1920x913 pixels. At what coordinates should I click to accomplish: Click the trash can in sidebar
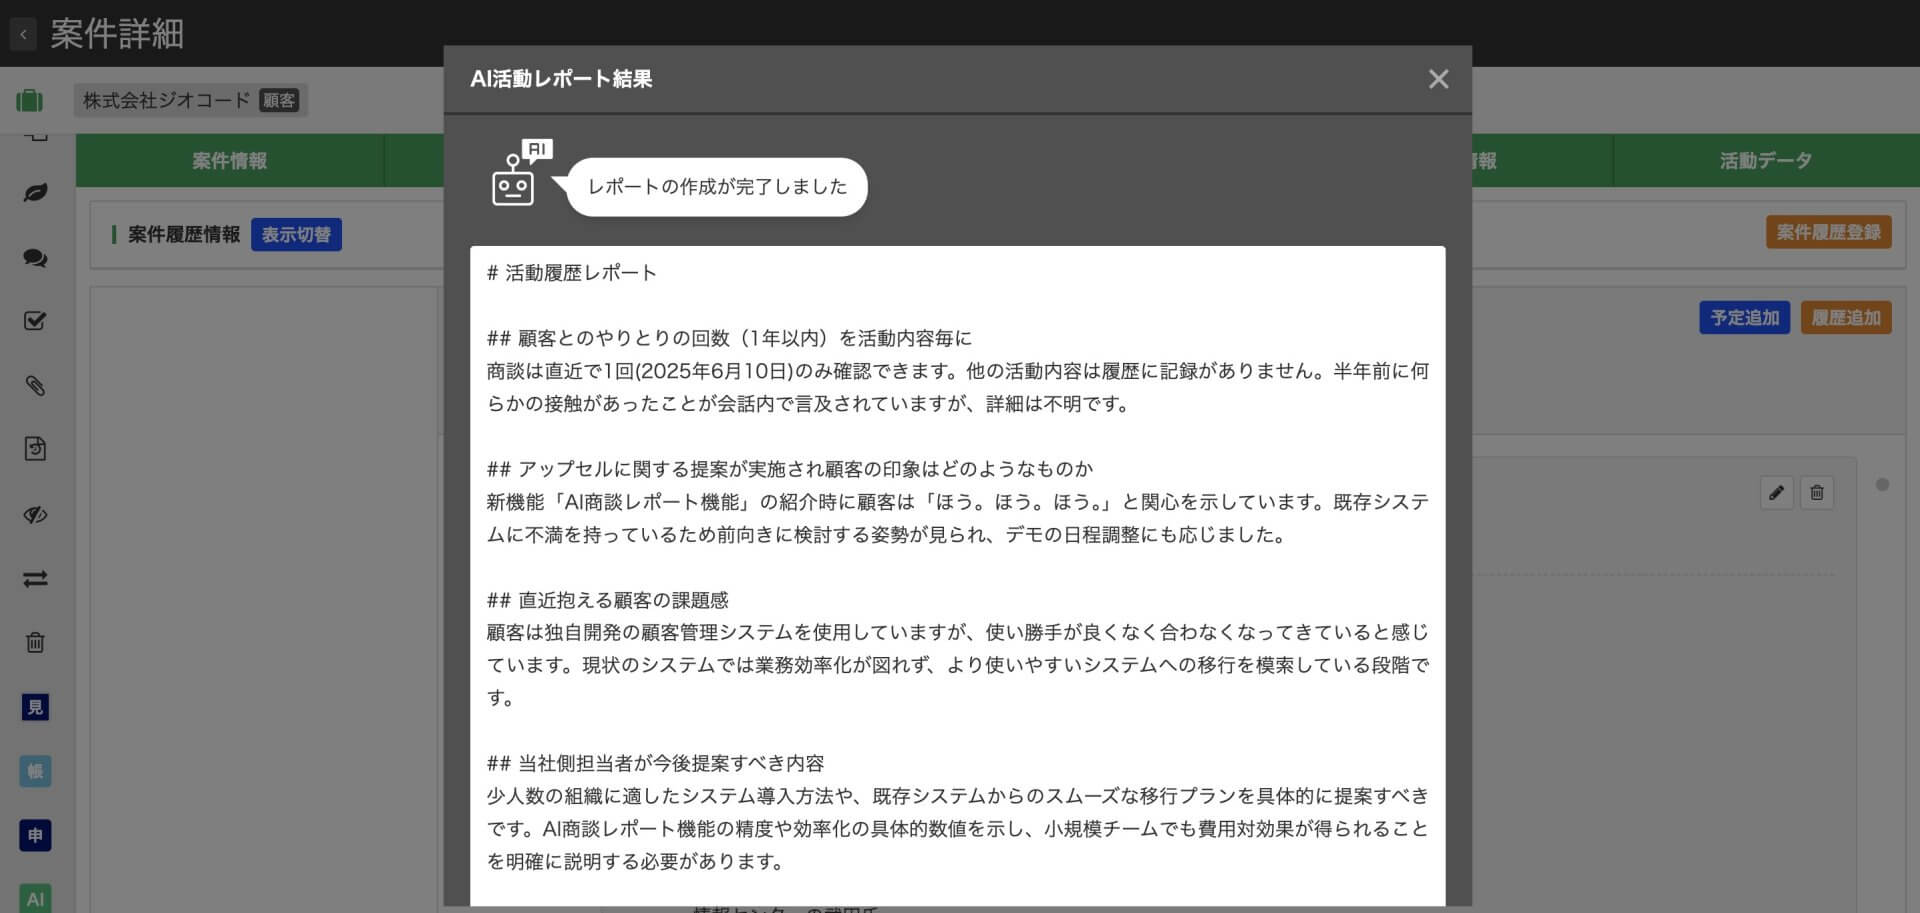pyautogui.click(x=35, y=642)
